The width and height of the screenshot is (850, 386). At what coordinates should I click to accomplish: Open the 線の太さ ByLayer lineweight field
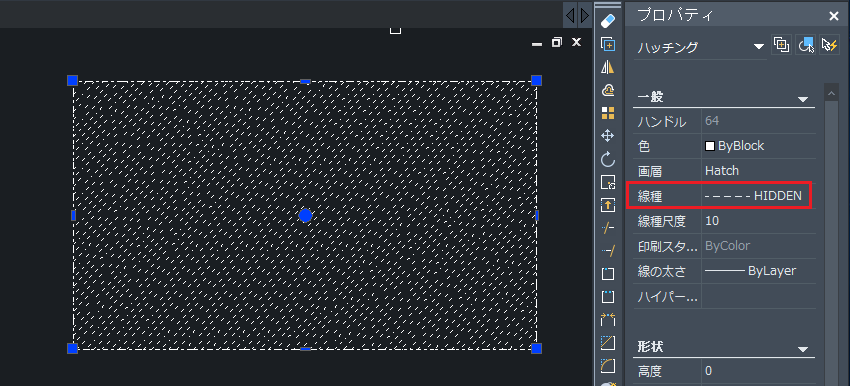(x=758, y=271)
